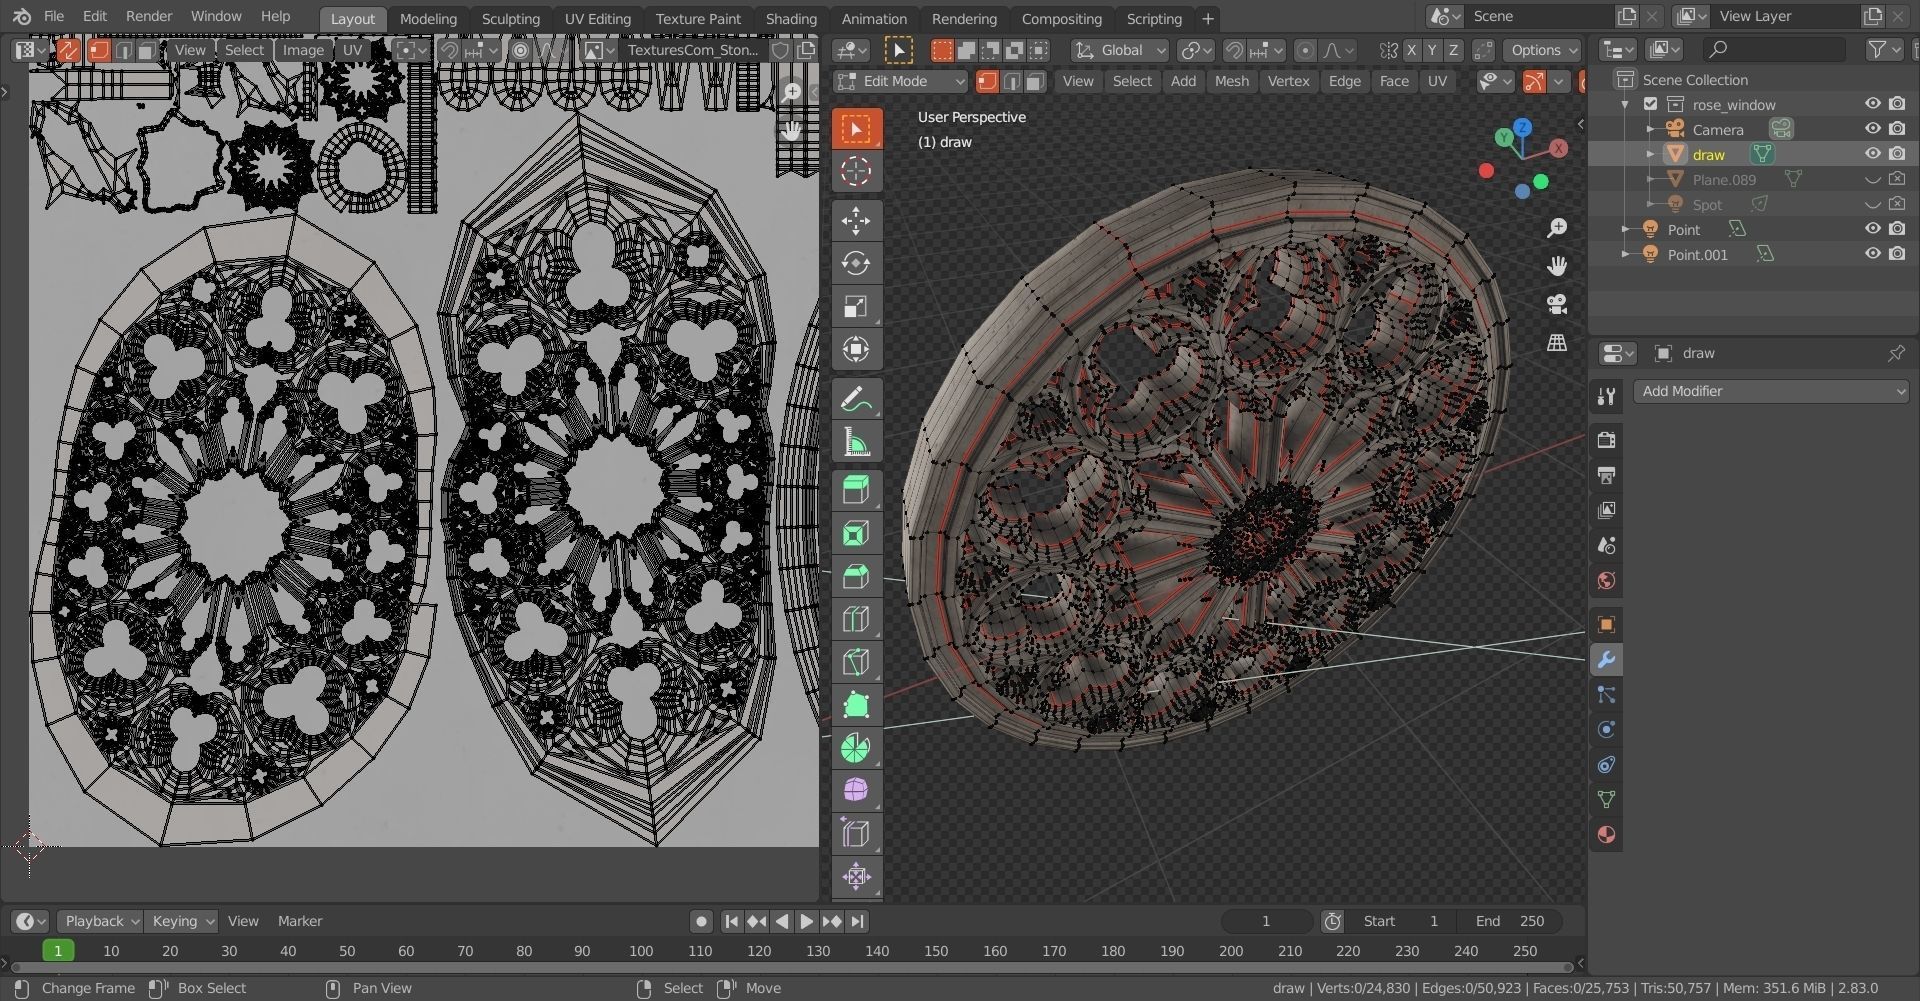Select the Select Box tool
Image resolution: width=1920 pixels, height=1001 pixels.
point(856,129)
